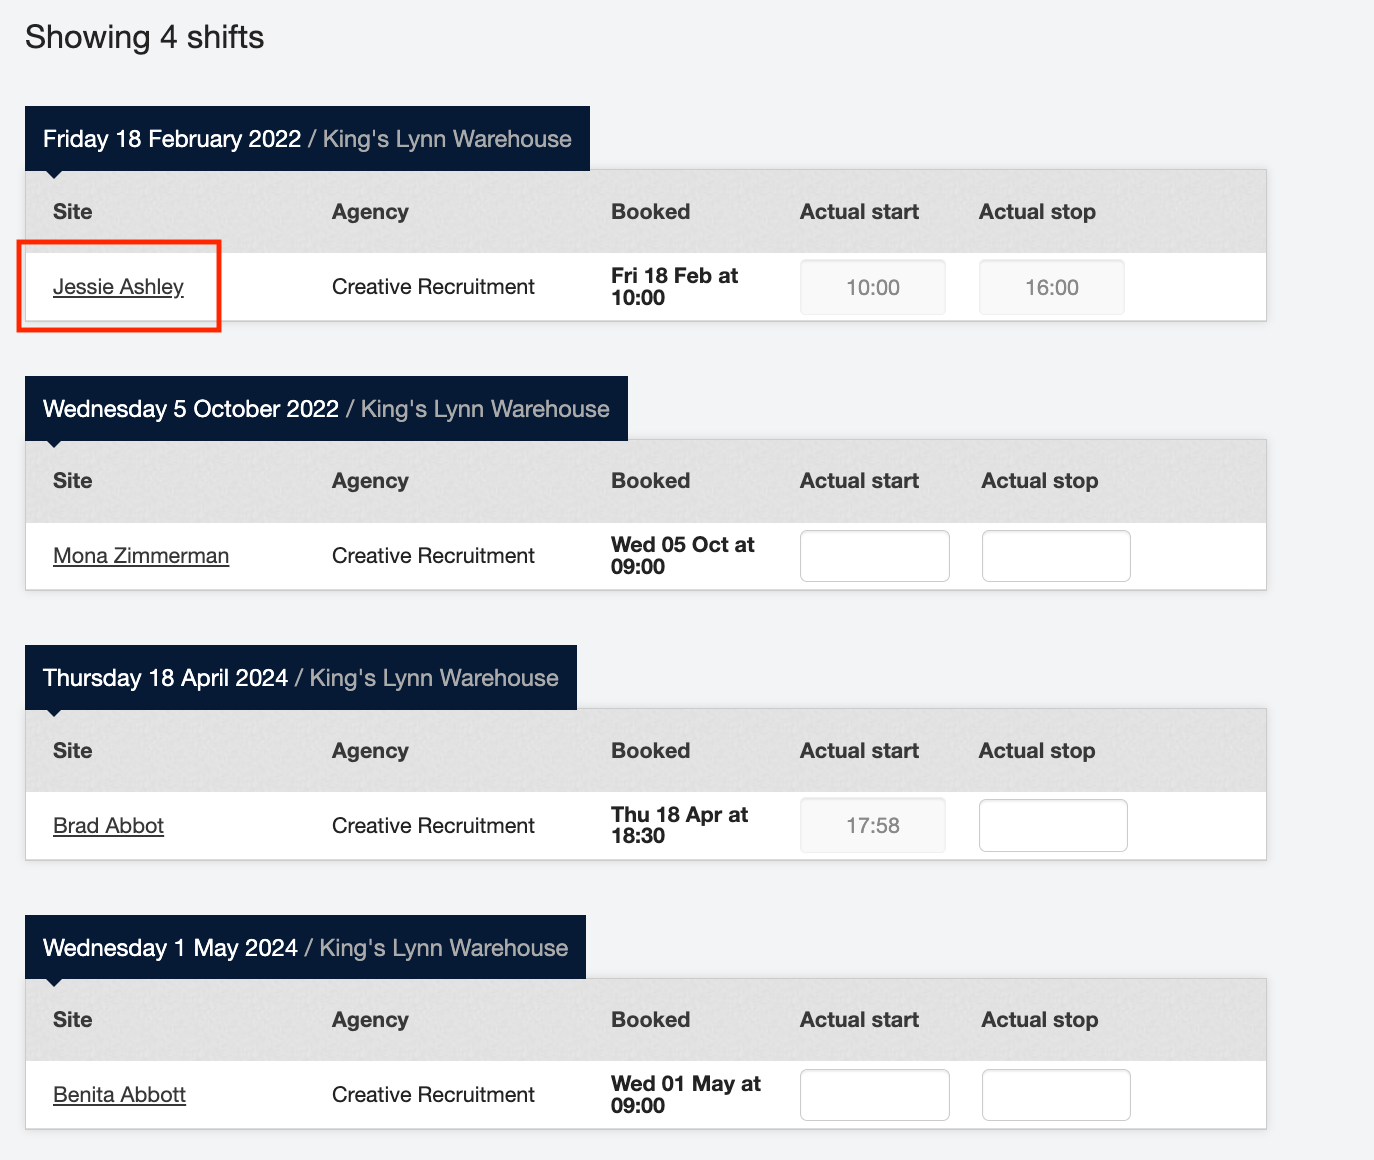Click the actual stop field showing 16:00
The image size is (1374, 1160).
coord(1051,288)
